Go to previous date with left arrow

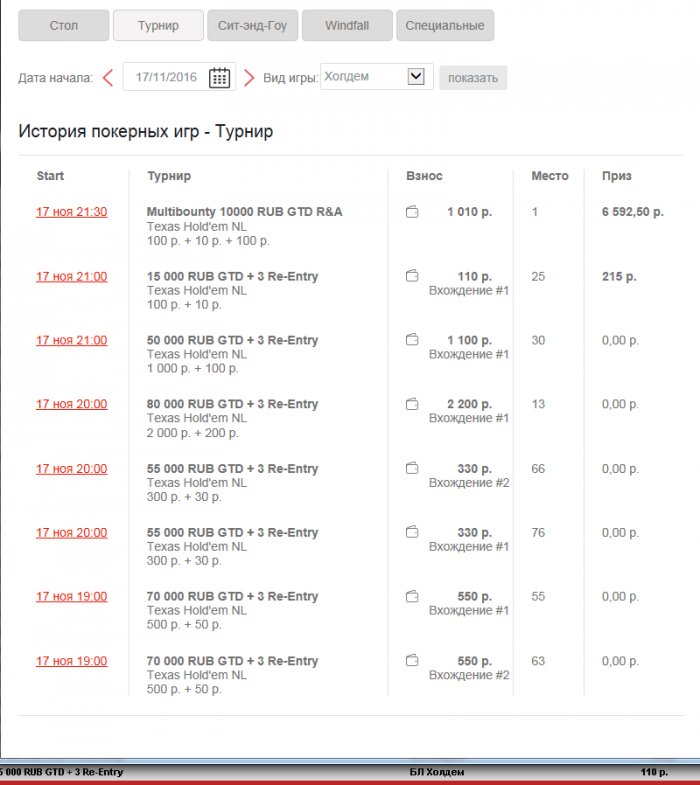(108, 78)
